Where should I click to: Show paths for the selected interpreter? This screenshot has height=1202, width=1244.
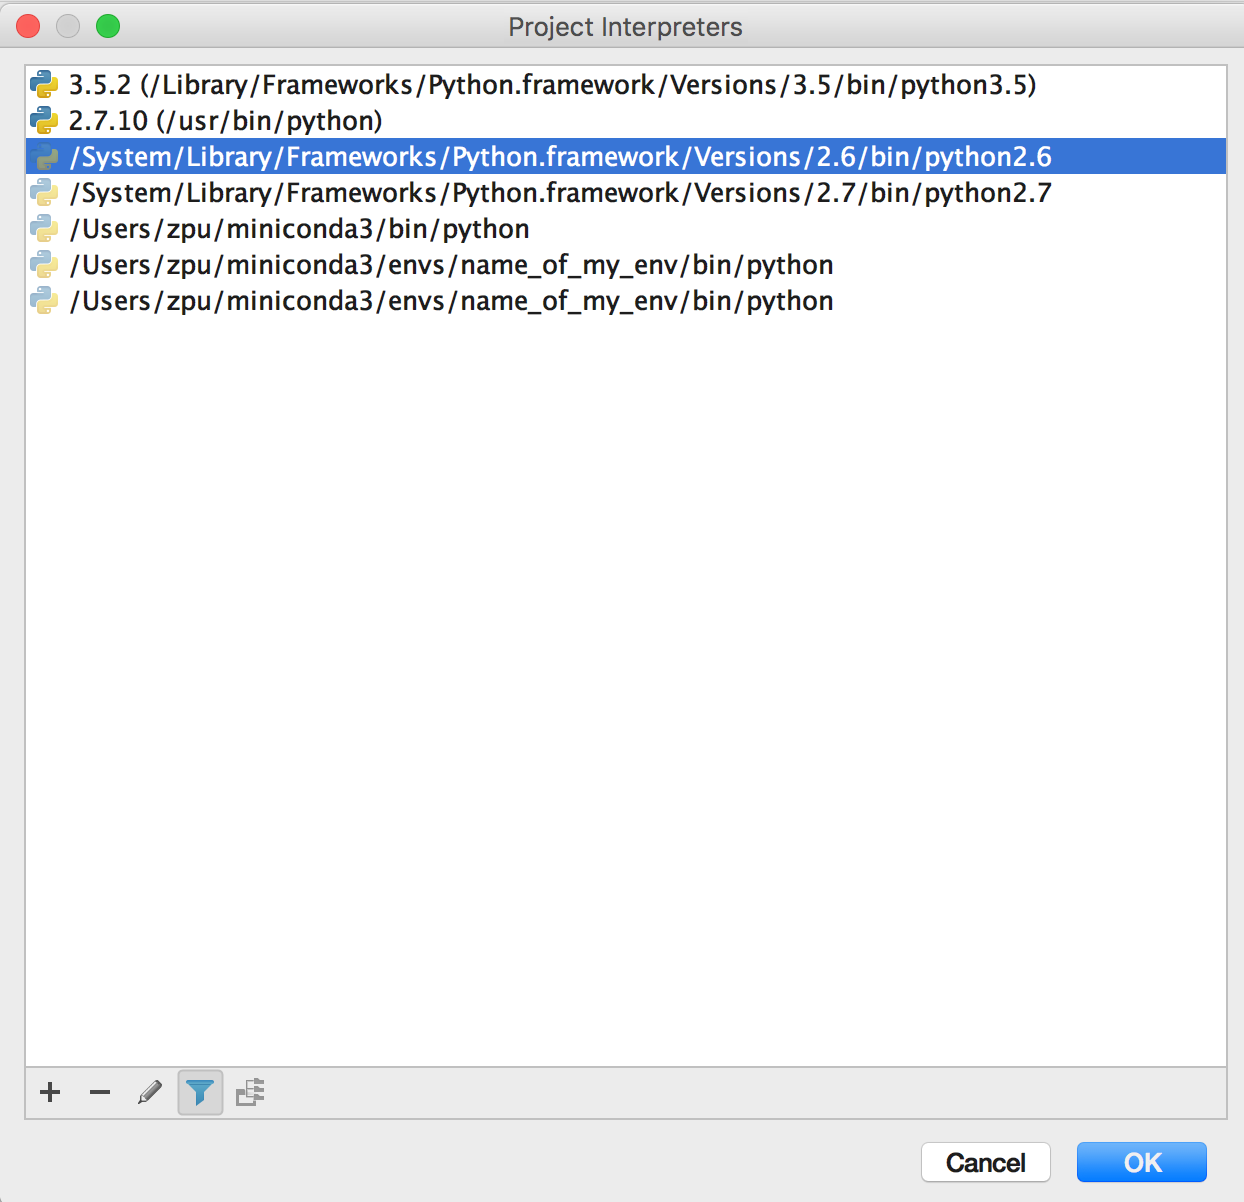[x=250, y=1092]
